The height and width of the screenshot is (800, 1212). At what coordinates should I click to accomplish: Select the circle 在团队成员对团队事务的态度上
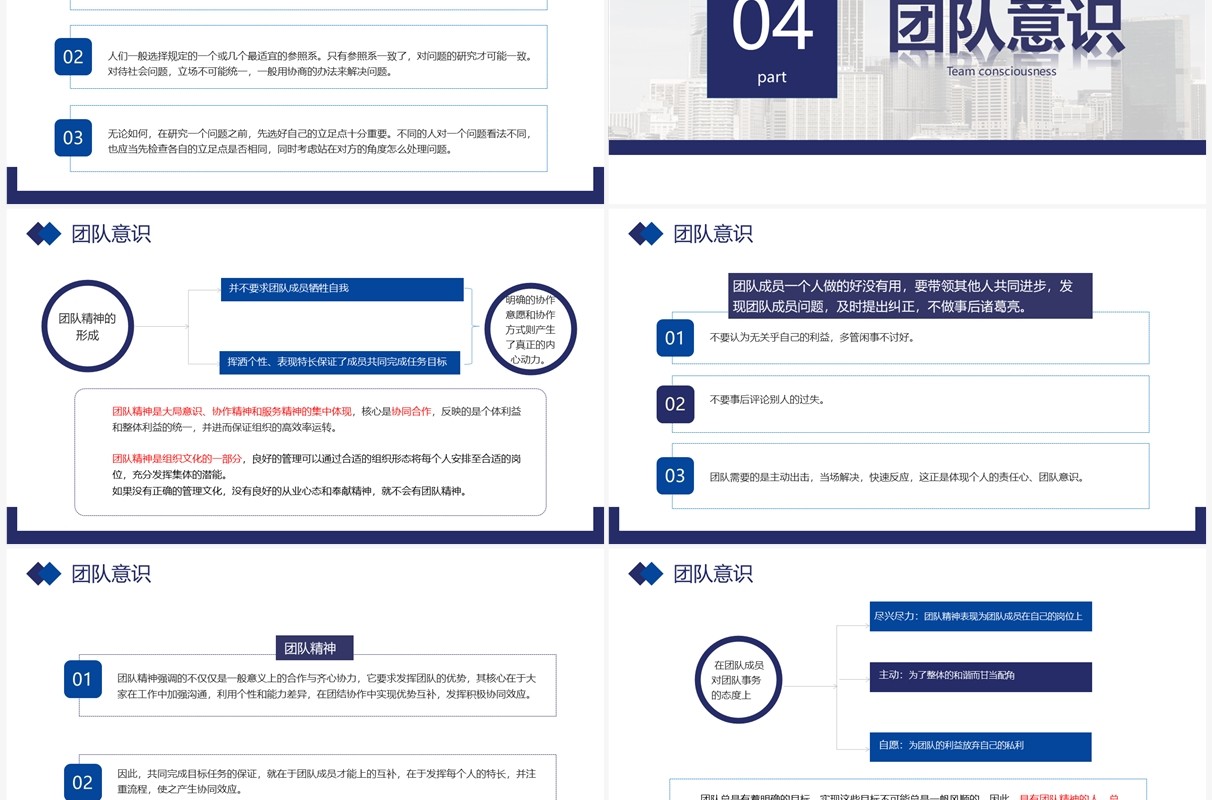click(738, 679)
